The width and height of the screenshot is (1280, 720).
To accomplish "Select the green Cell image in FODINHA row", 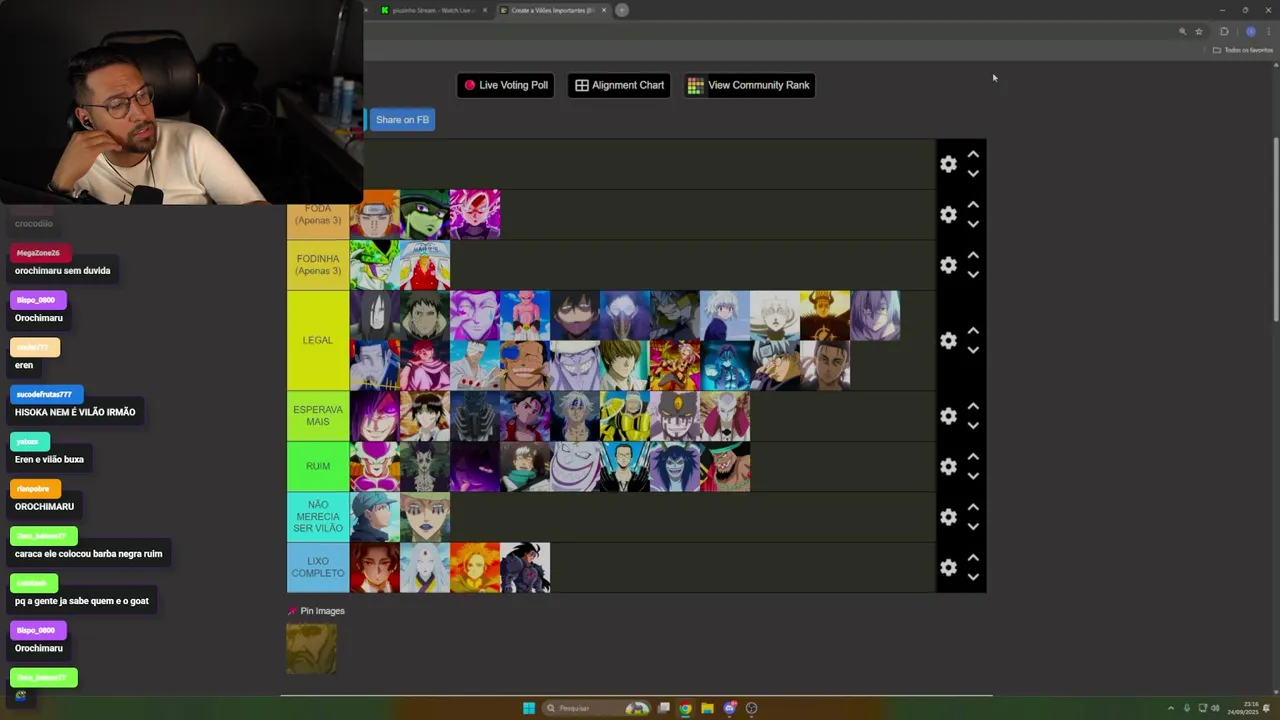I will pos(375,265).
